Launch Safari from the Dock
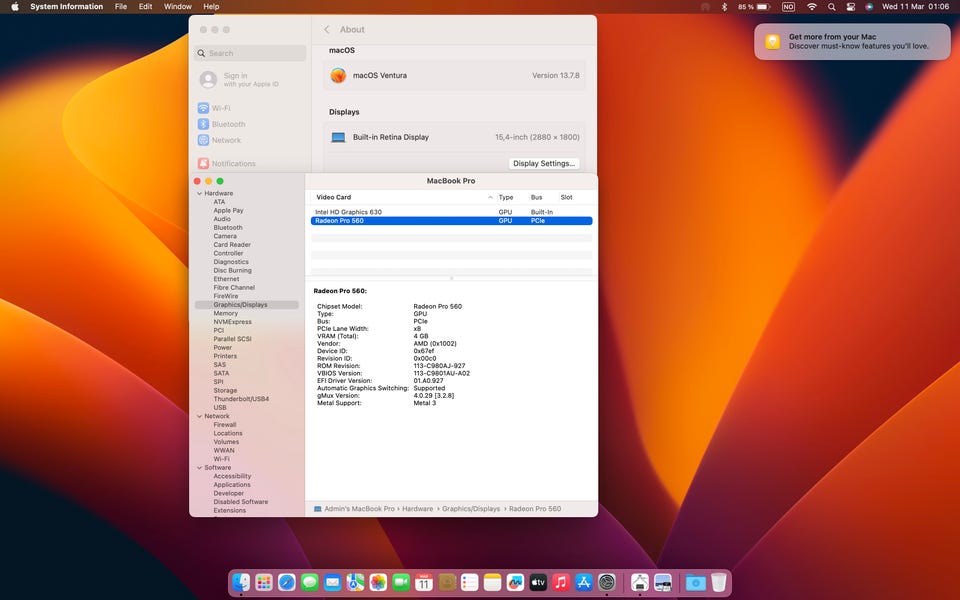This screenshot has height=600, width=960. click(287, 582)
